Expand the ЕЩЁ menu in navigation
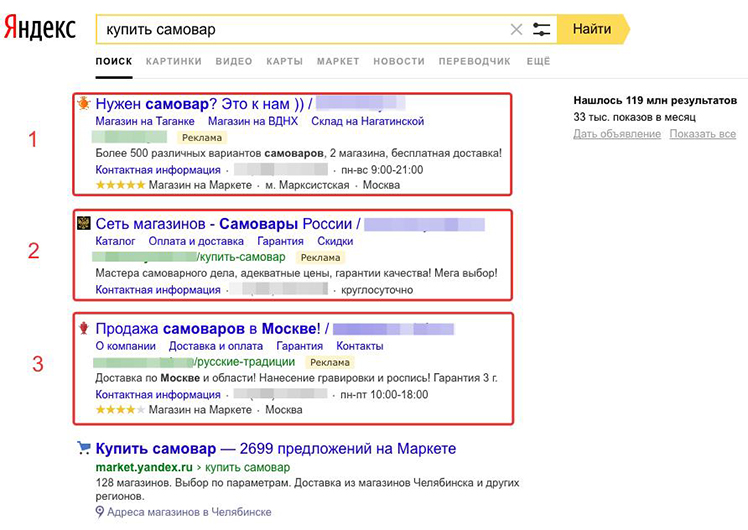The height and width of the screenshot is (530, 748). click(539, 62)
